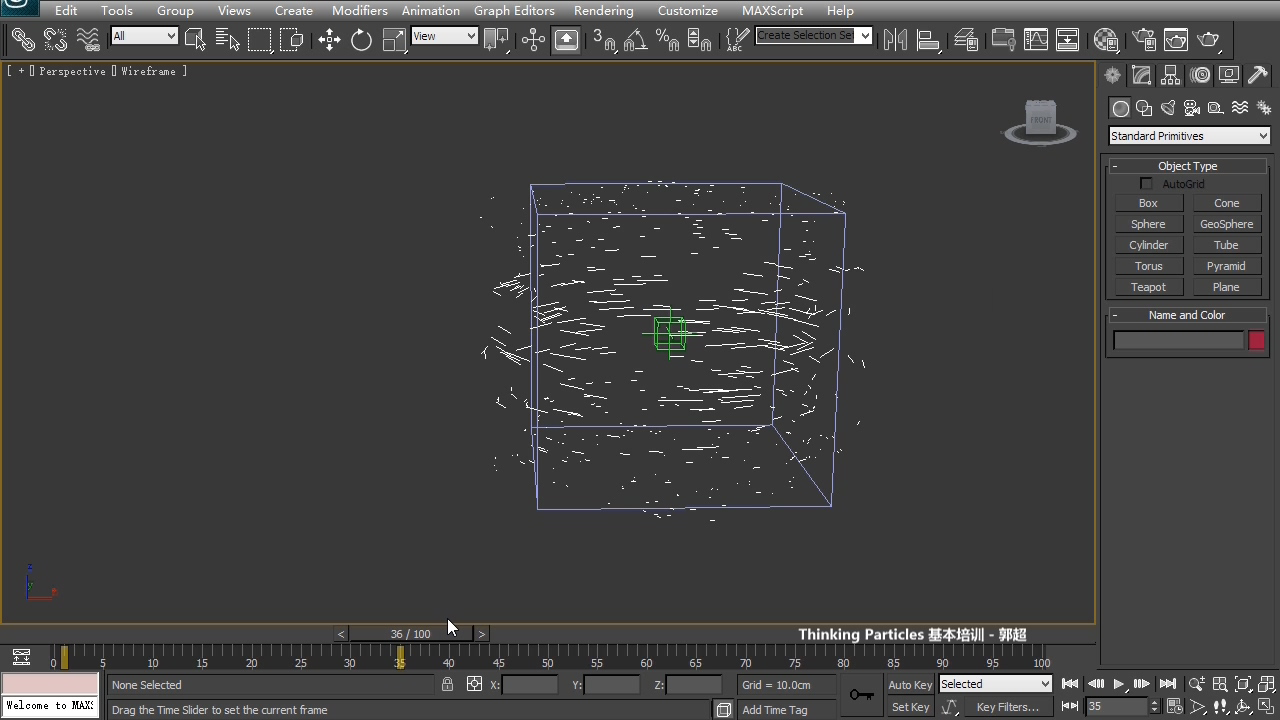Open the Modifiers menu
Viewport: 1280px width, 720px height.
(360, 10)
